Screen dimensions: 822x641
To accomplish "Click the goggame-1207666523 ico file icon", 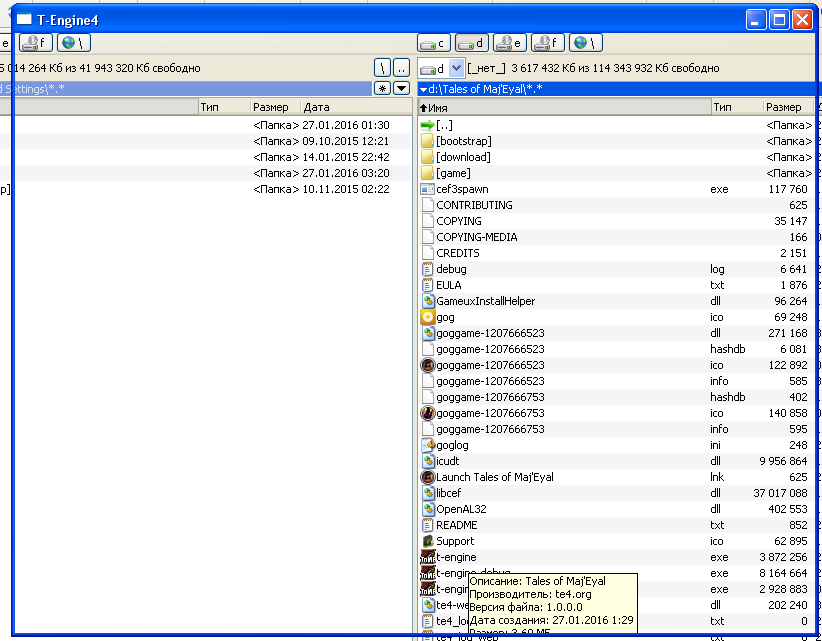I will click(428, 365).
